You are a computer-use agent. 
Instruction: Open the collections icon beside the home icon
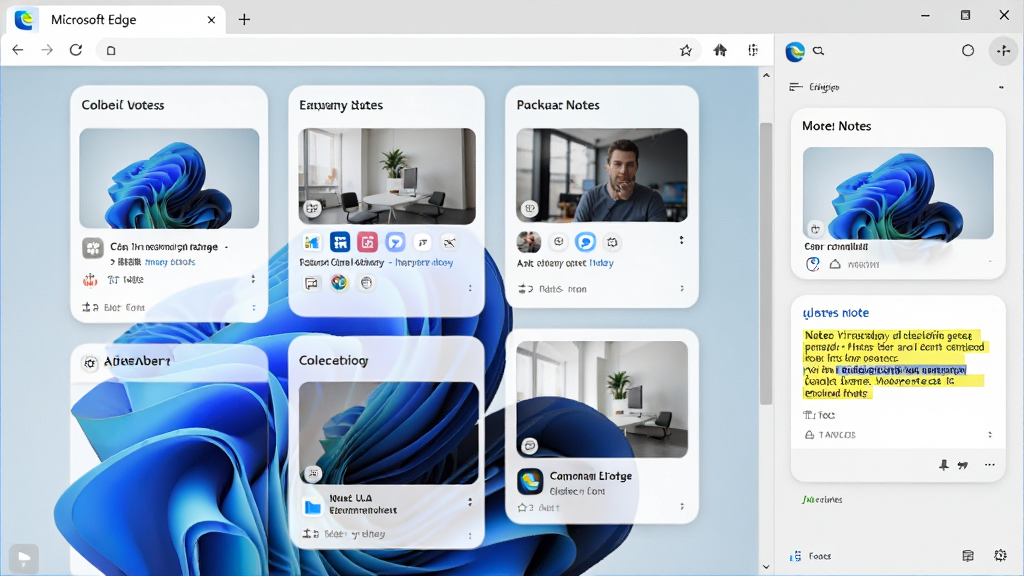(x=753, y=50)
